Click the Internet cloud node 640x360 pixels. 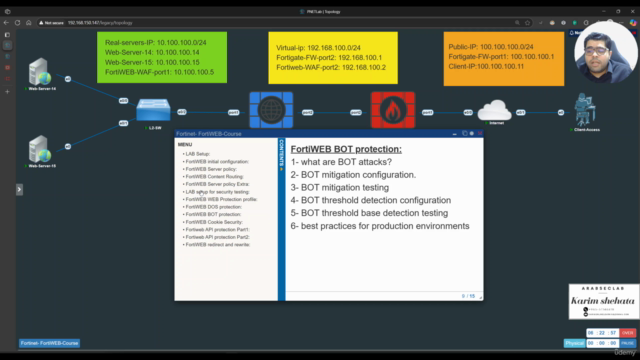(x=494, y=110)
